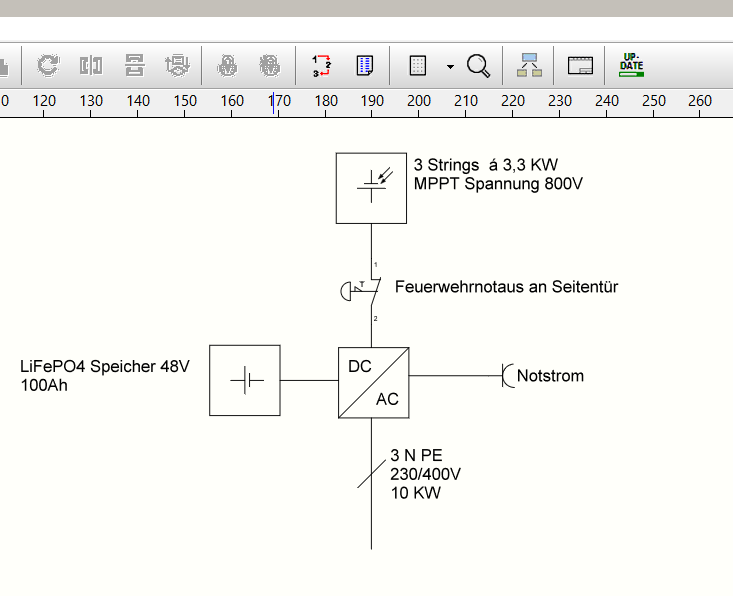Open the blue list document icon
Viewport: 733px width, 596px height.
coord(365,65)
